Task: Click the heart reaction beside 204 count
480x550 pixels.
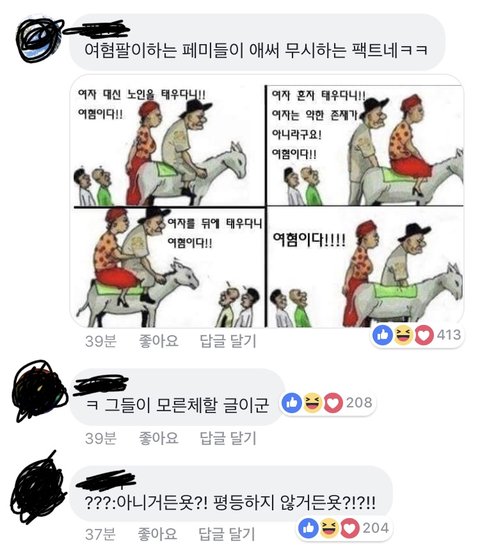Action: [x=350, y=529]
